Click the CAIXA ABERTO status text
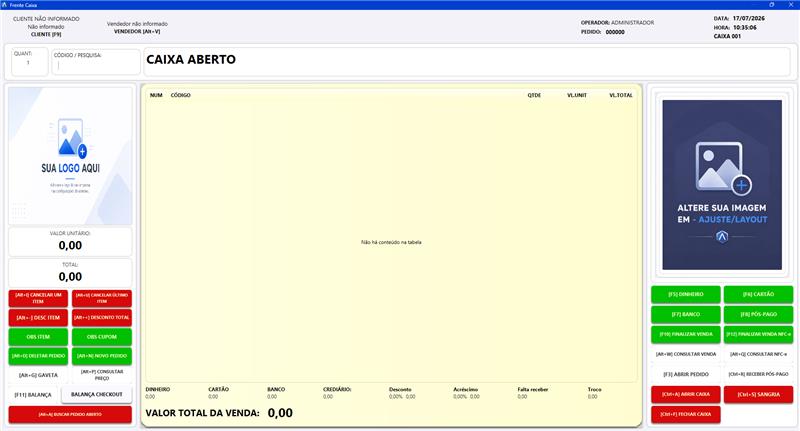Viewport: 800px width, 431px height. tap(191, 60)
